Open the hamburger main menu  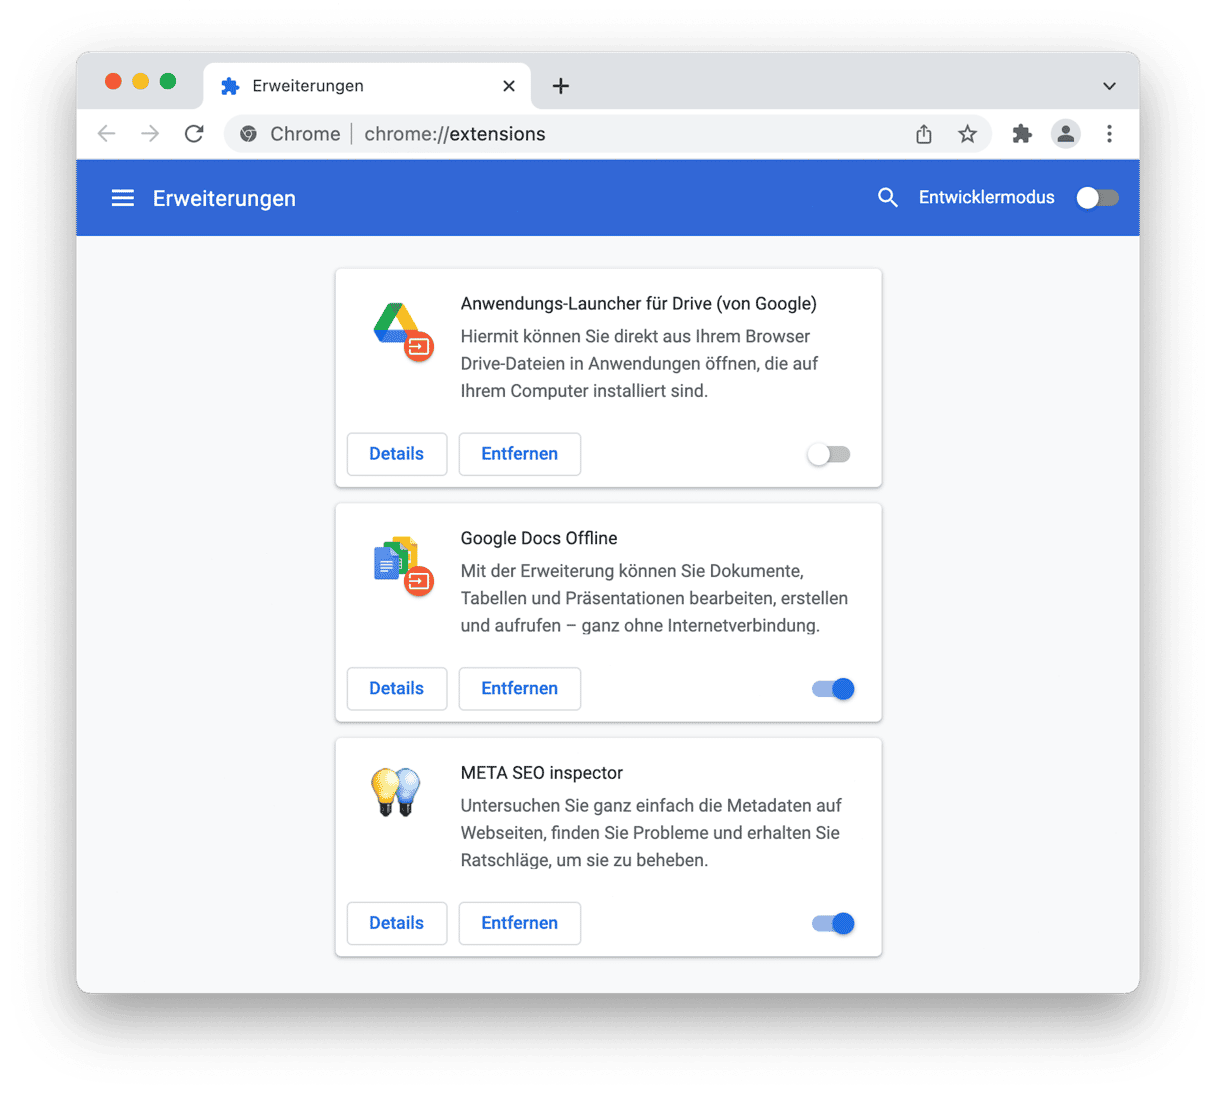pyautogui.click(x=122, y=198)
